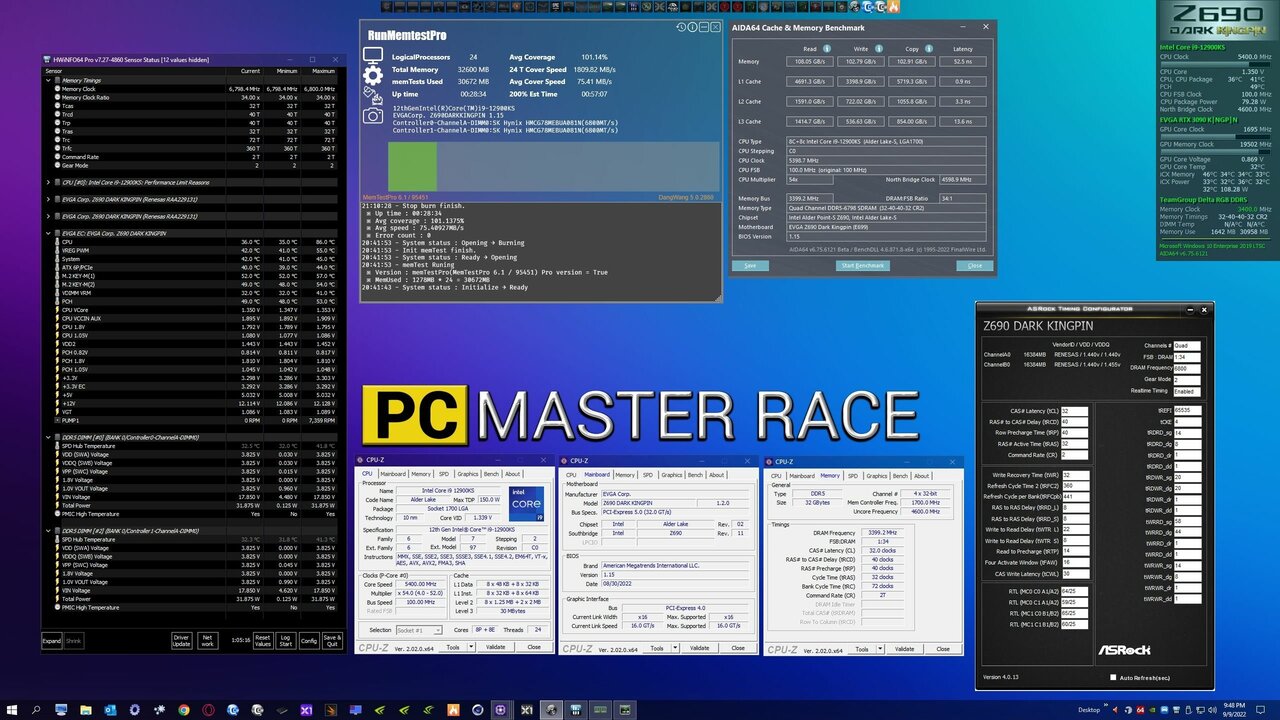1280x720 pixels.
Task: Click Start Benchmark in AIDA64
Action: [x=862, y=265]
